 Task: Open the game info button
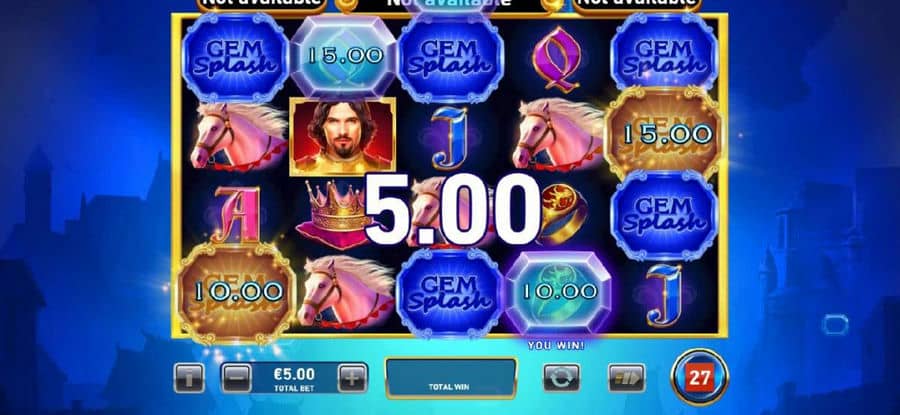coord(189,378)
